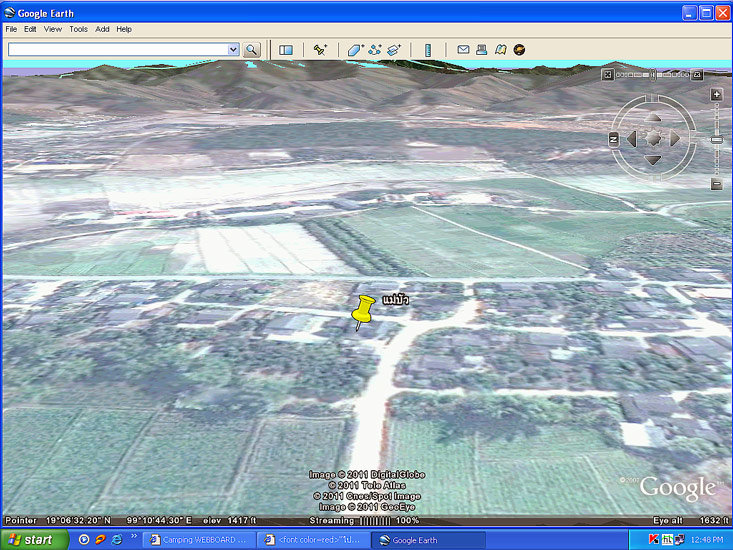Toggle the sky view mode icon
Viewport: 733px width, 550px height.
point(519,49)
